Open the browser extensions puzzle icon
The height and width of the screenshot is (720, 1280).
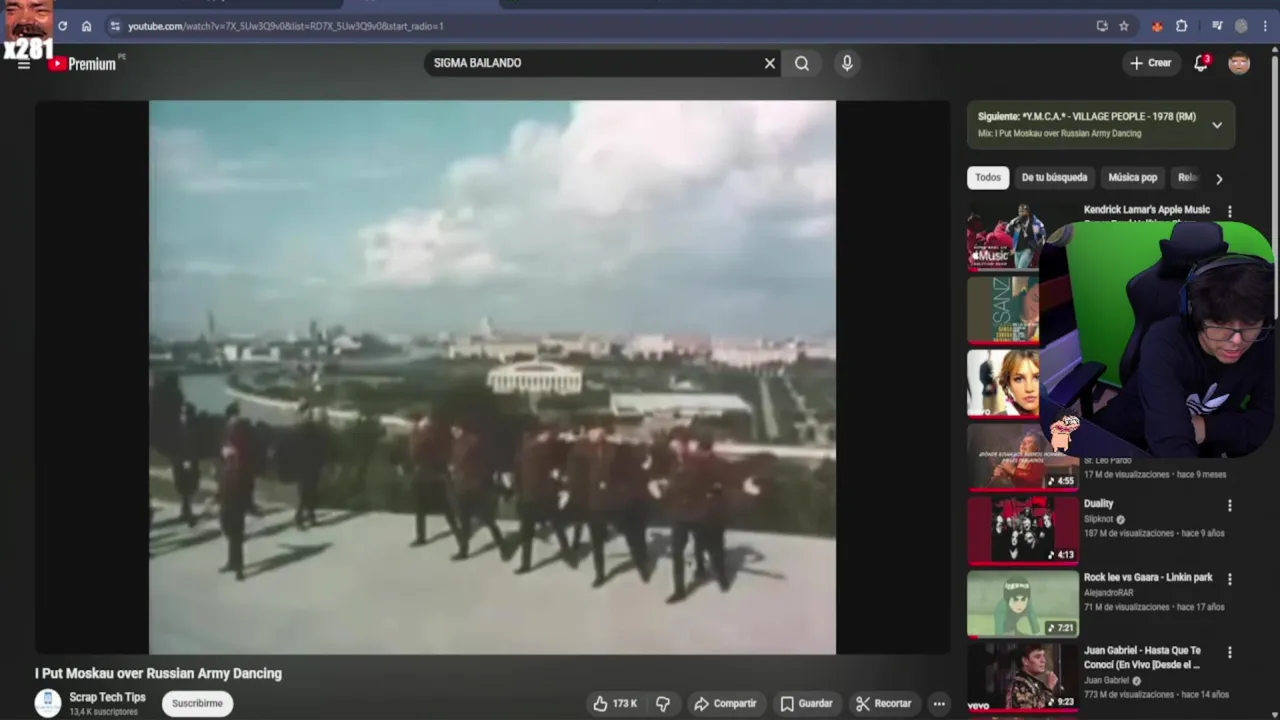(1182, 26)
